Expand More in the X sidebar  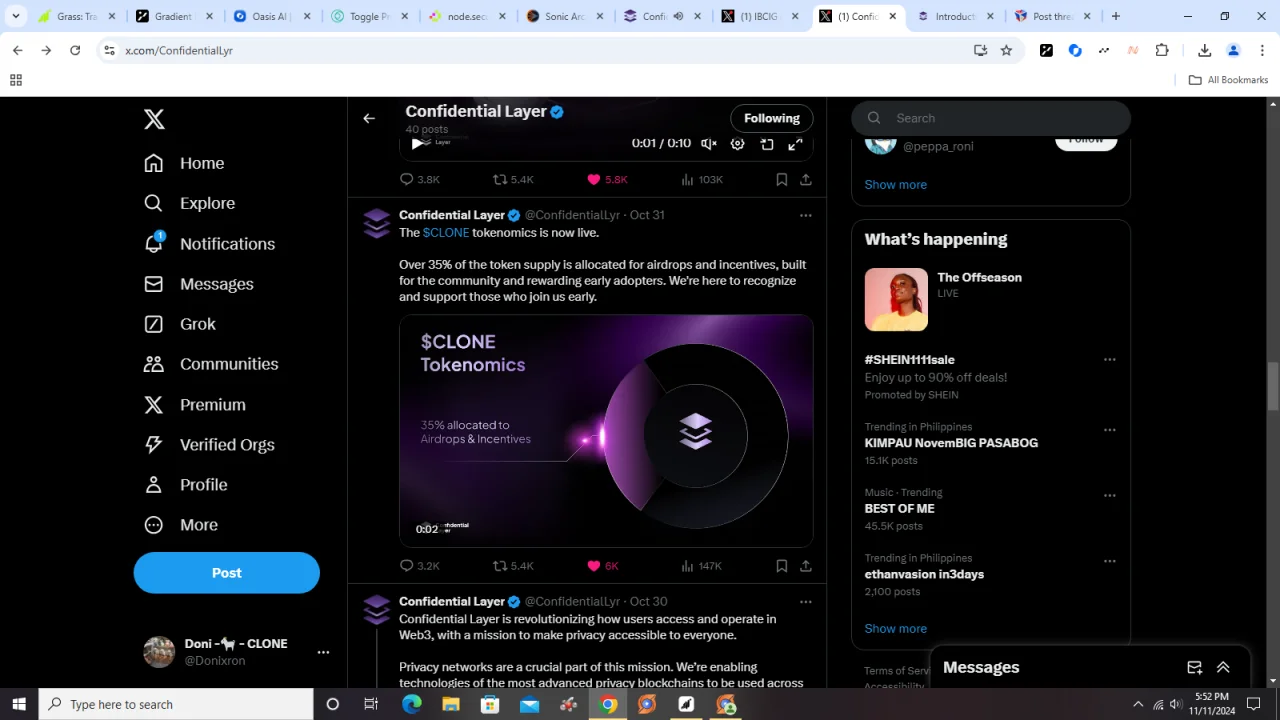pyautogui.click(x=181, y=525)
